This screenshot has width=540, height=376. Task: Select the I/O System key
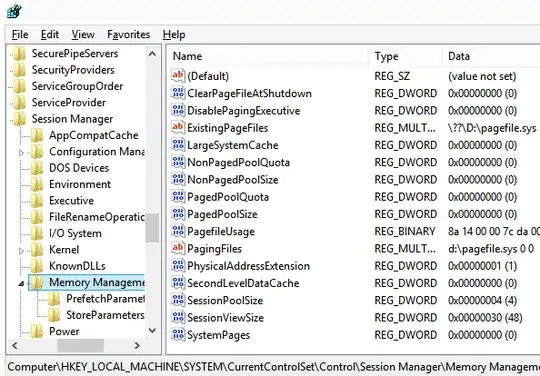point(75,233)
